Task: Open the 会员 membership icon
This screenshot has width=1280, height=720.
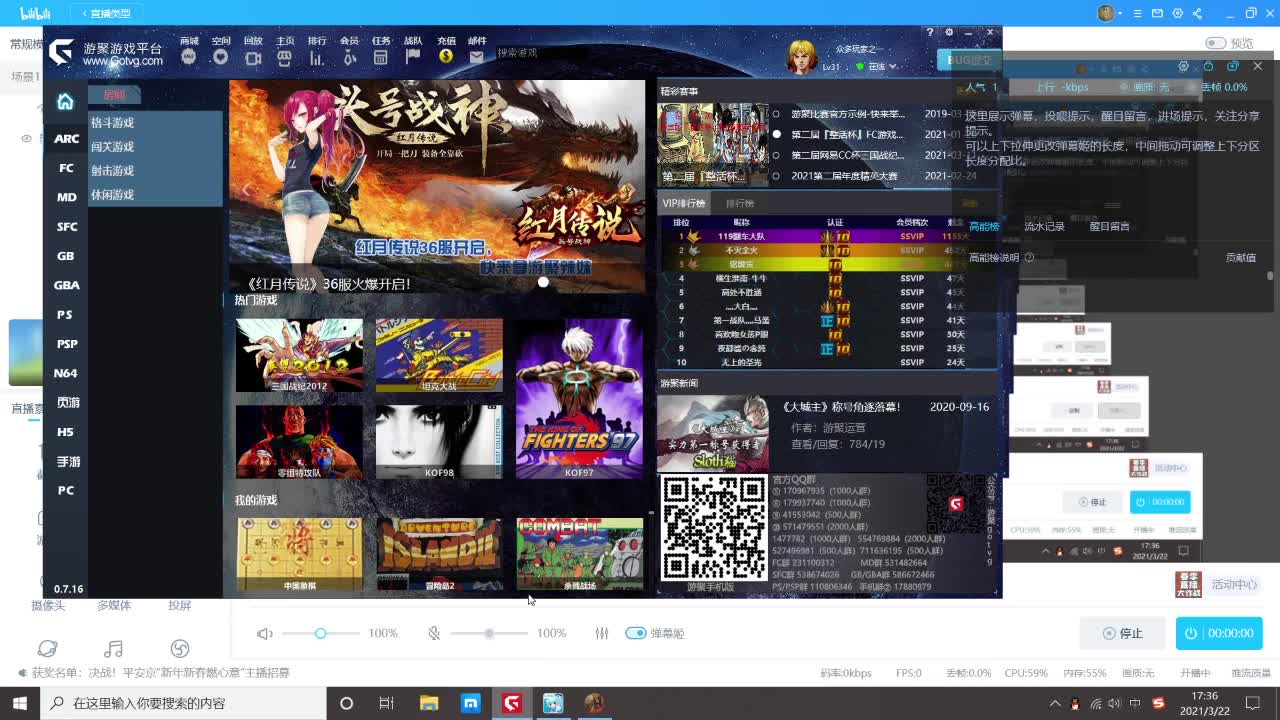Action: click(349, 57)
